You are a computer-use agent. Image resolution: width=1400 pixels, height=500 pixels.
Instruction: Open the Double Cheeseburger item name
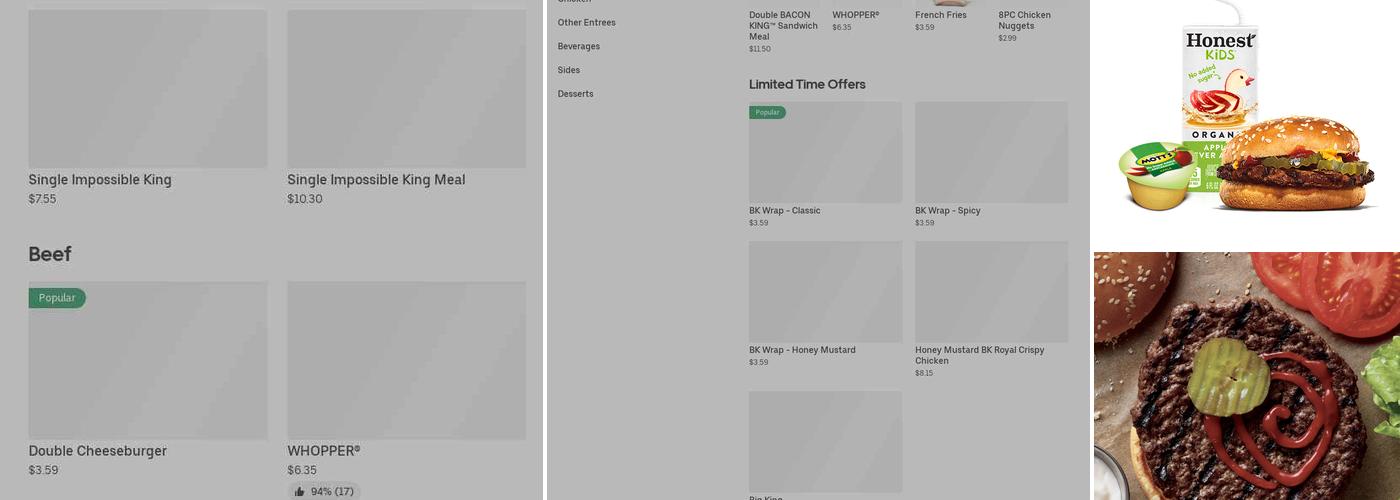click(97, 451)
